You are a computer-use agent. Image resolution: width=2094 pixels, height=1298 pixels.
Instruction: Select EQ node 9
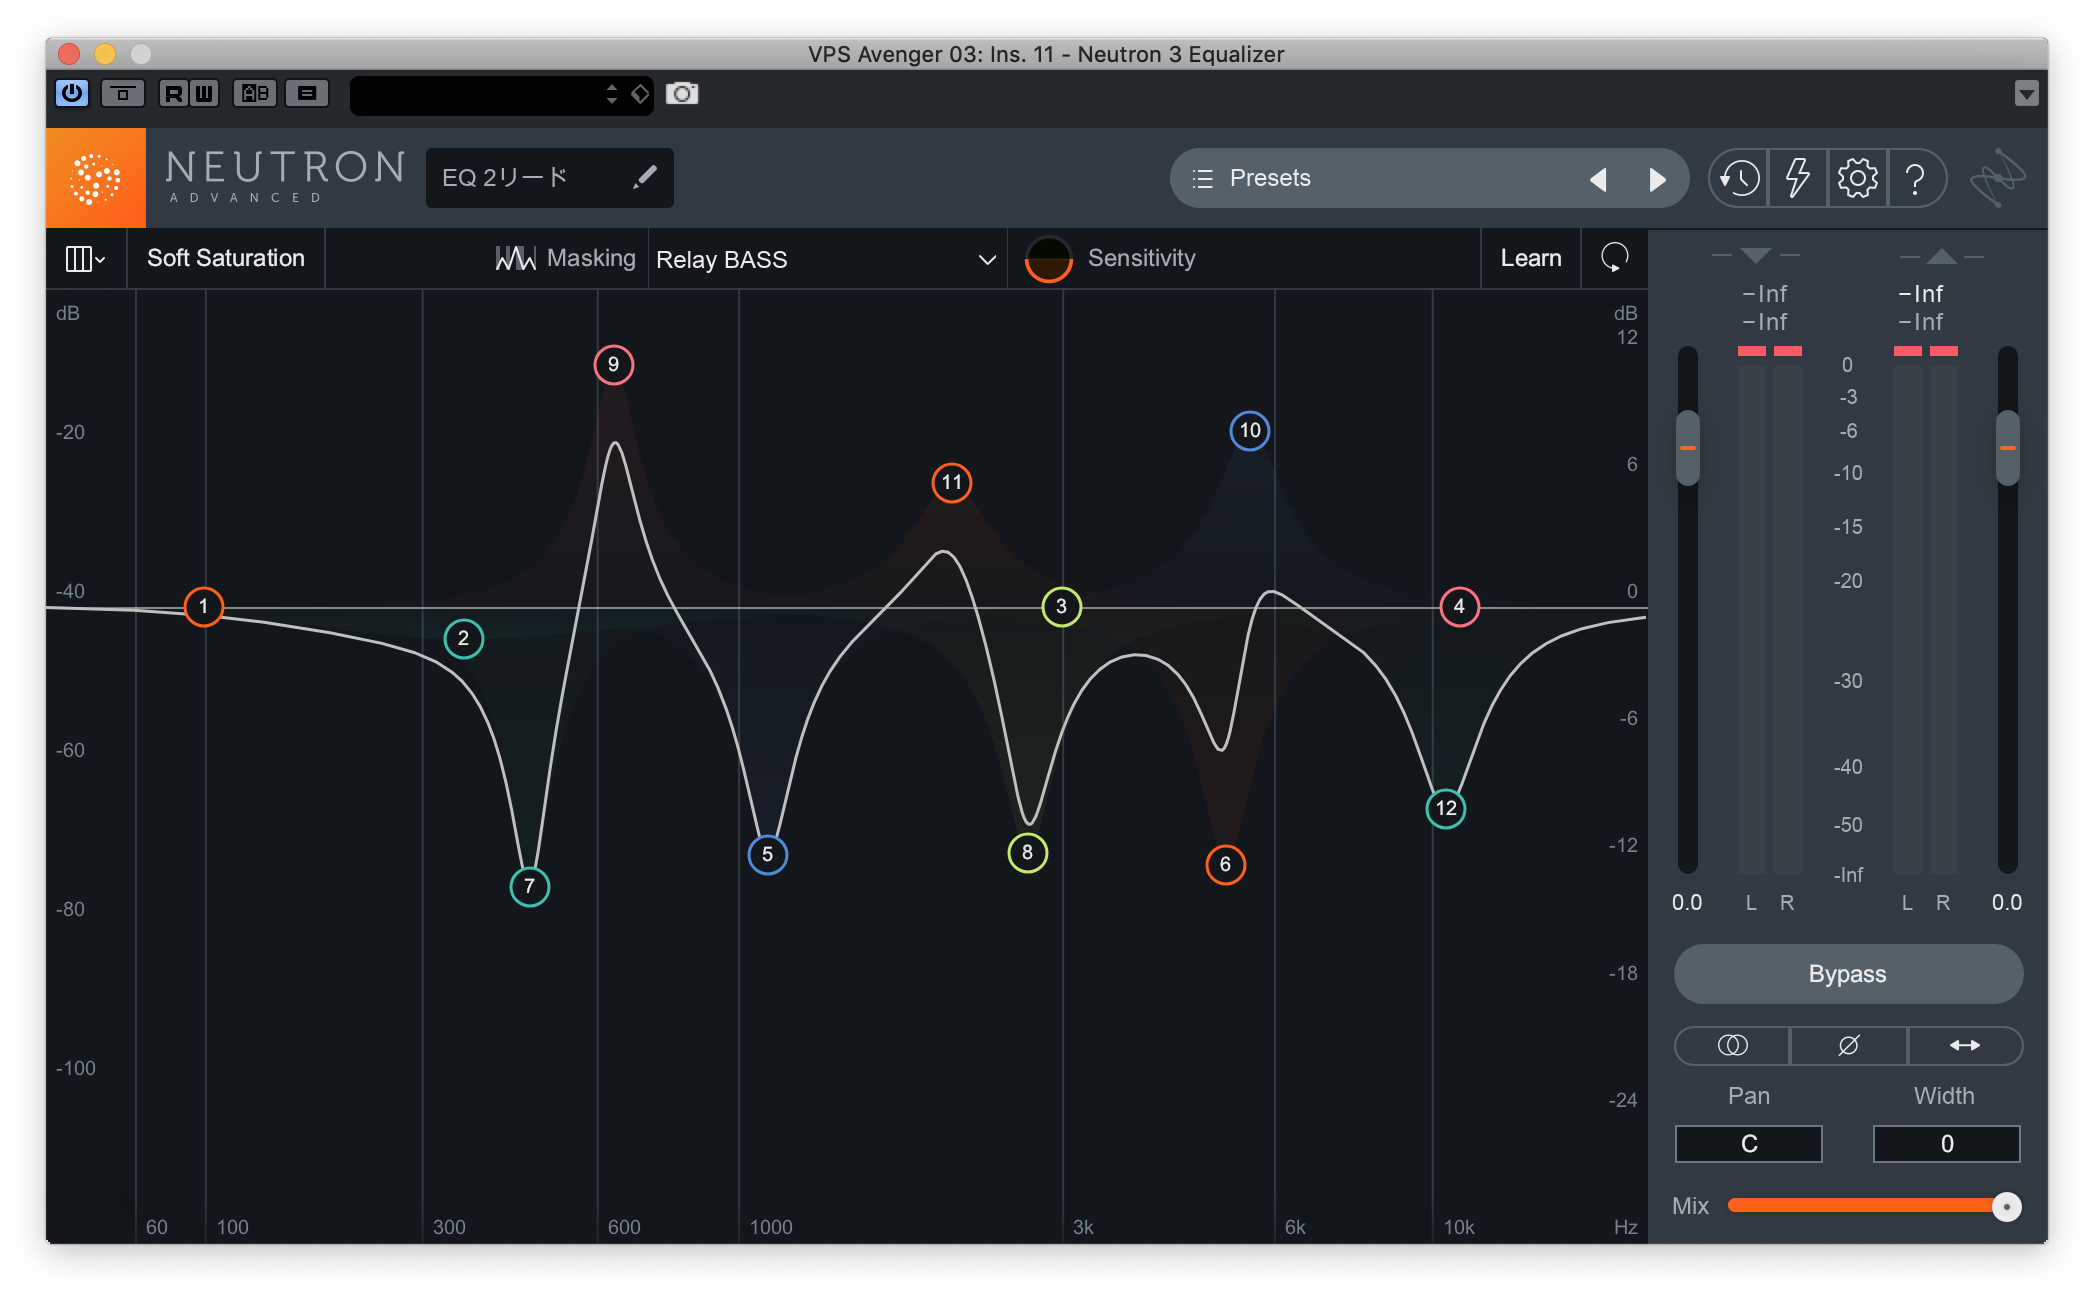pos(613,364)
